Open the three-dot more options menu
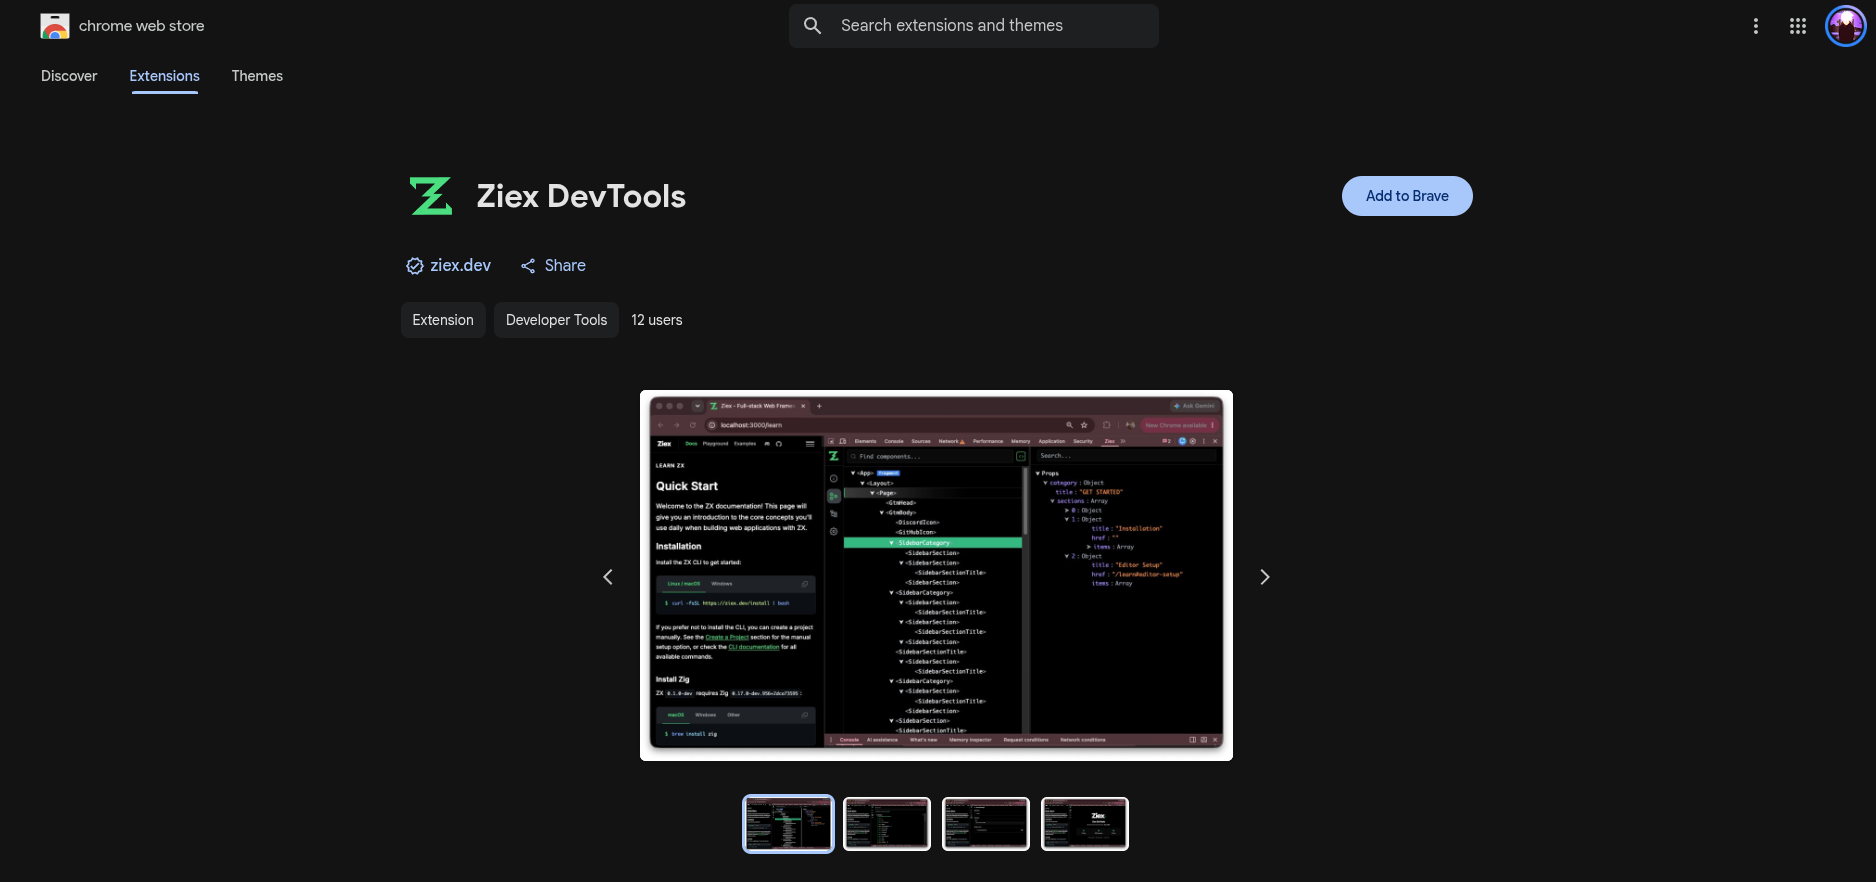Screen dimensions: 1876x882 1756,26
